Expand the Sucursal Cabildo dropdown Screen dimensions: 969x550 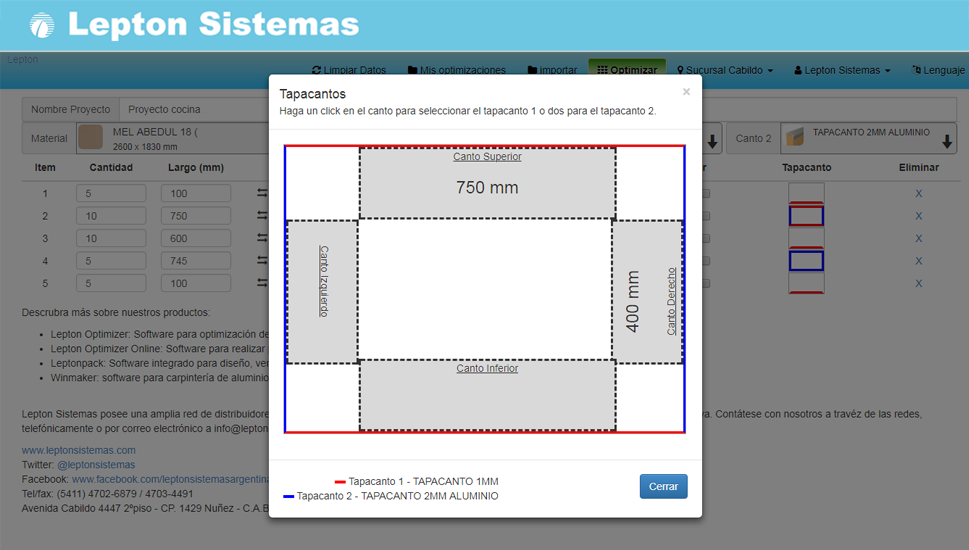[x=725, y=70]
